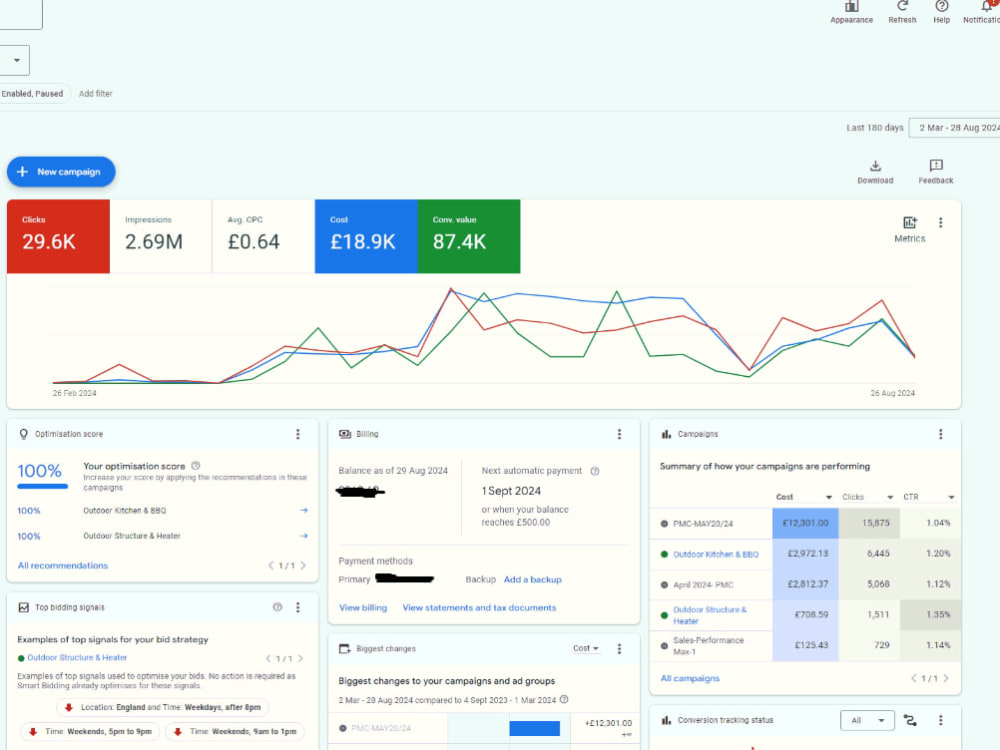Click Top bidding signals help icon
The width and height of the screenshot is (1000, 750).
click(x=277, y=608)
